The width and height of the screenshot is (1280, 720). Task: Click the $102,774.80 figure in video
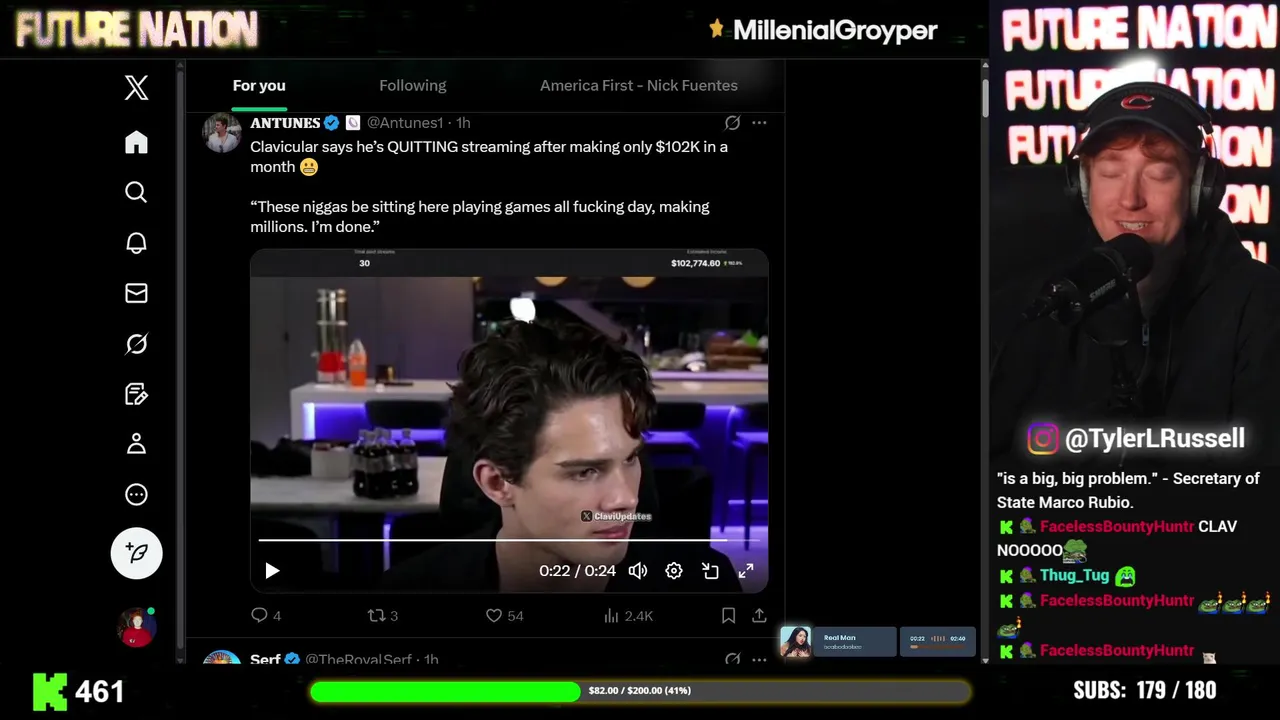(695, 263)
